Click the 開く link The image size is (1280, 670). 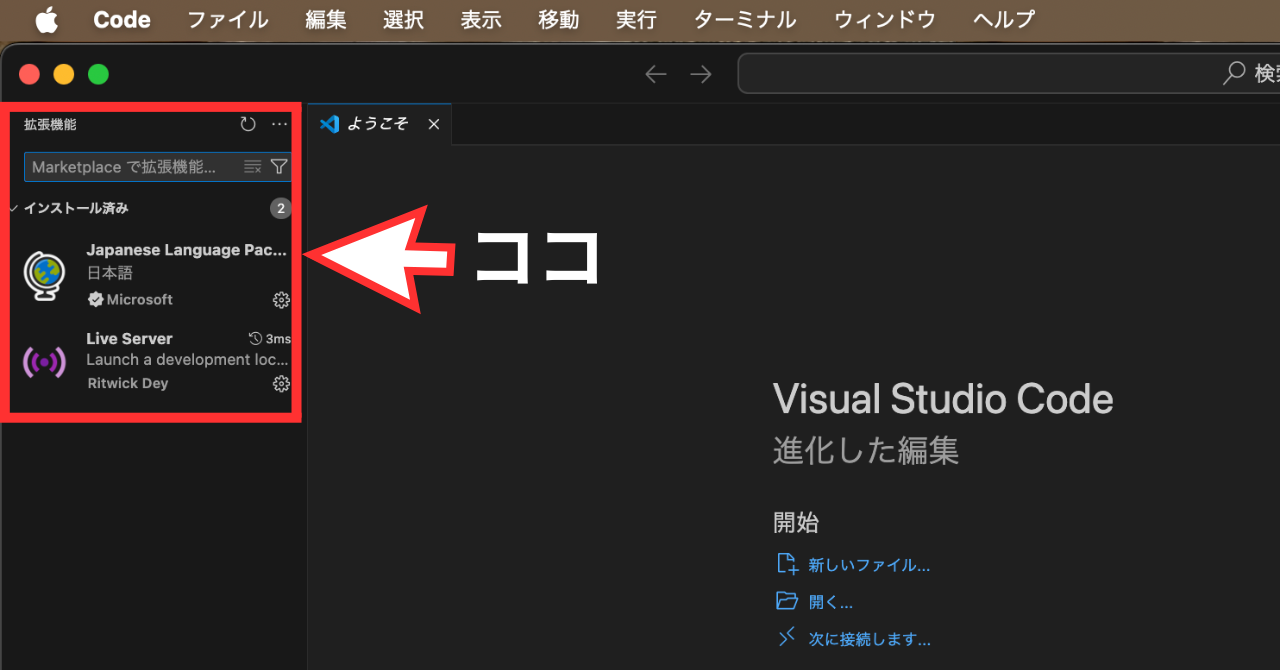[831, 601]
